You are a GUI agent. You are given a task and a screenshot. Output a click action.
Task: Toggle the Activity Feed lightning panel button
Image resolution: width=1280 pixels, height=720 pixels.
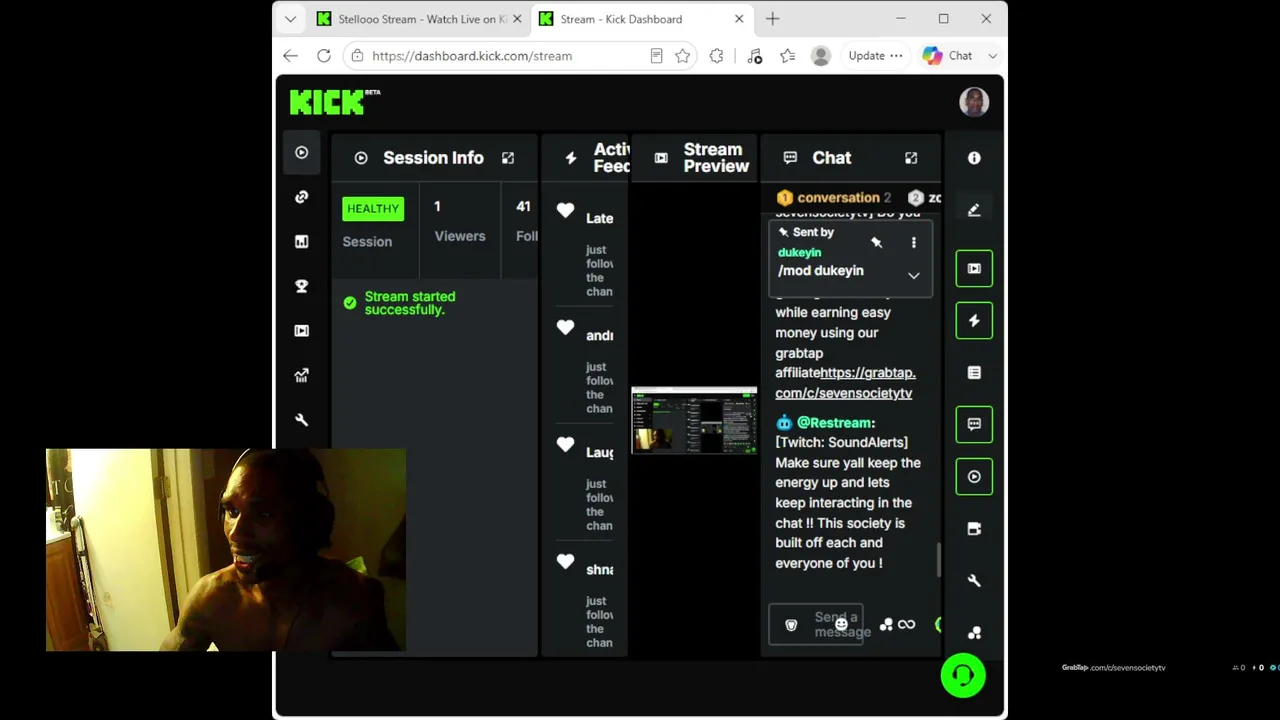click(x=974, y=320)
